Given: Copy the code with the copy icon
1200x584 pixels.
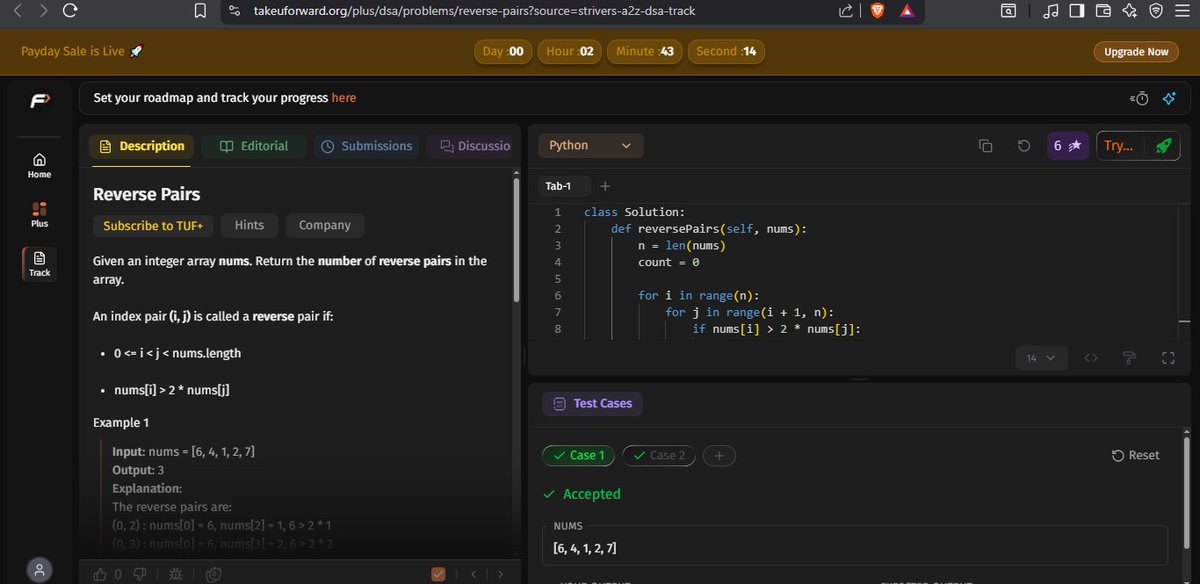Looking at the screenshot, I should coord(985,146).
